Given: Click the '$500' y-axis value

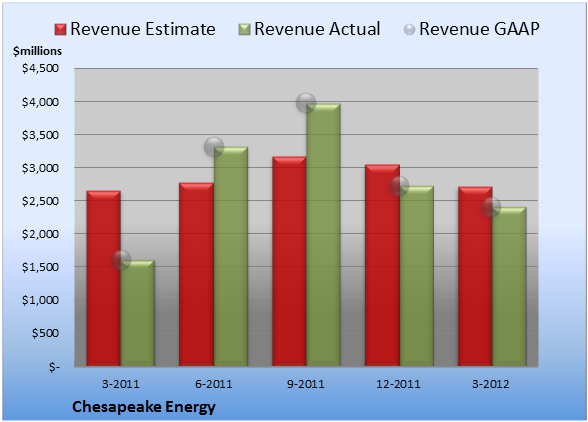Looking at the screenshot, I should [46, 333].
